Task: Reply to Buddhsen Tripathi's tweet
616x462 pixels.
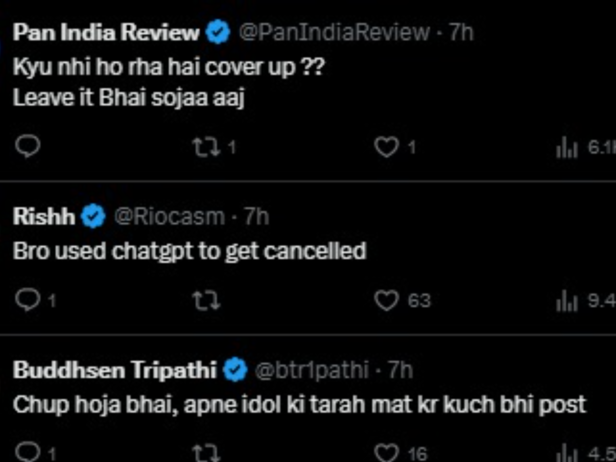Action: tap(29, 452)
